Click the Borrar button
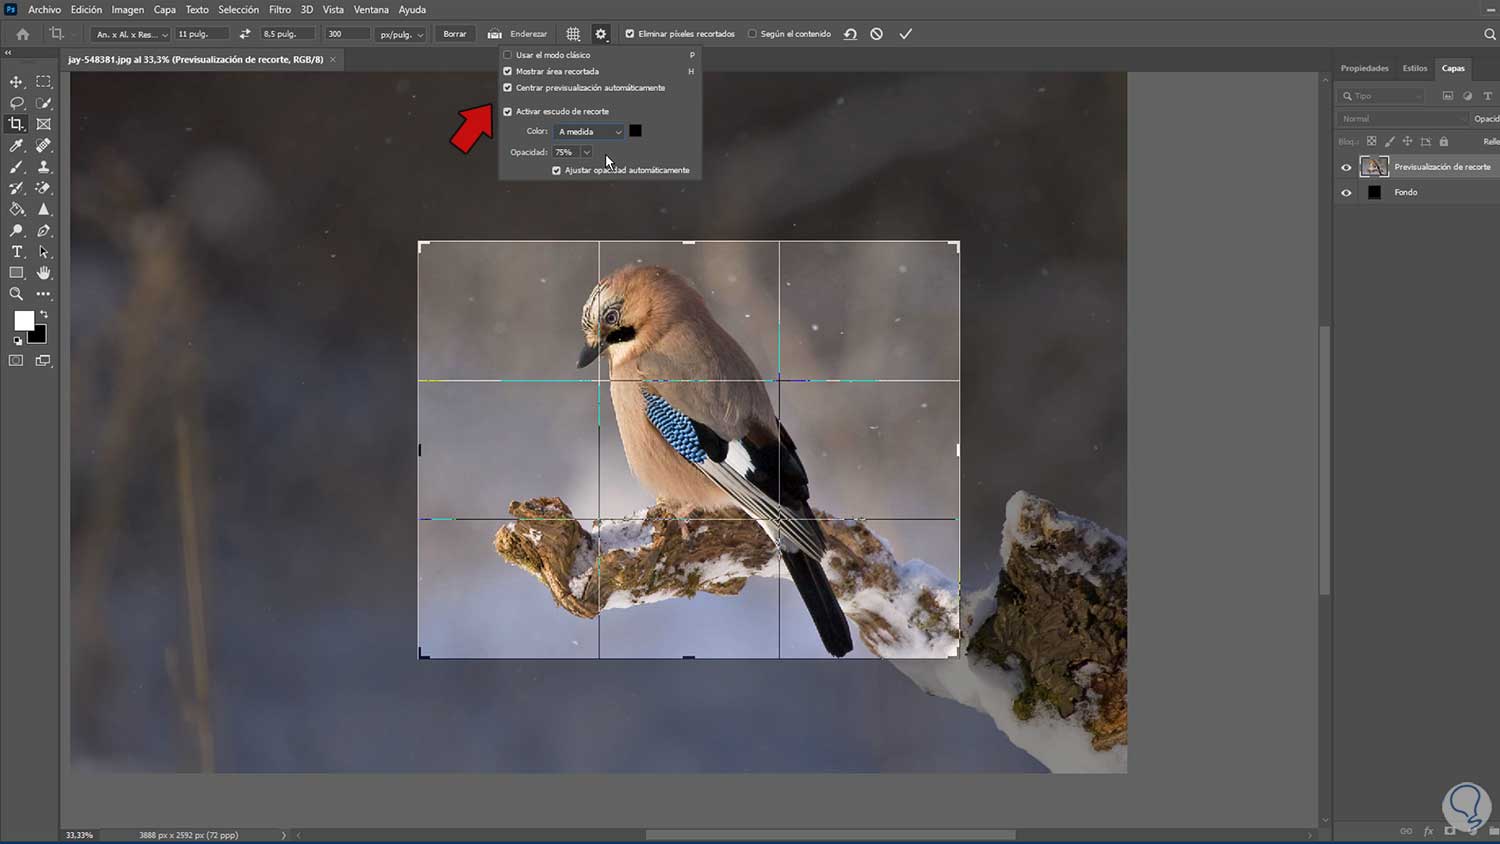This screenshot has height=844, width=1500. 454,34
